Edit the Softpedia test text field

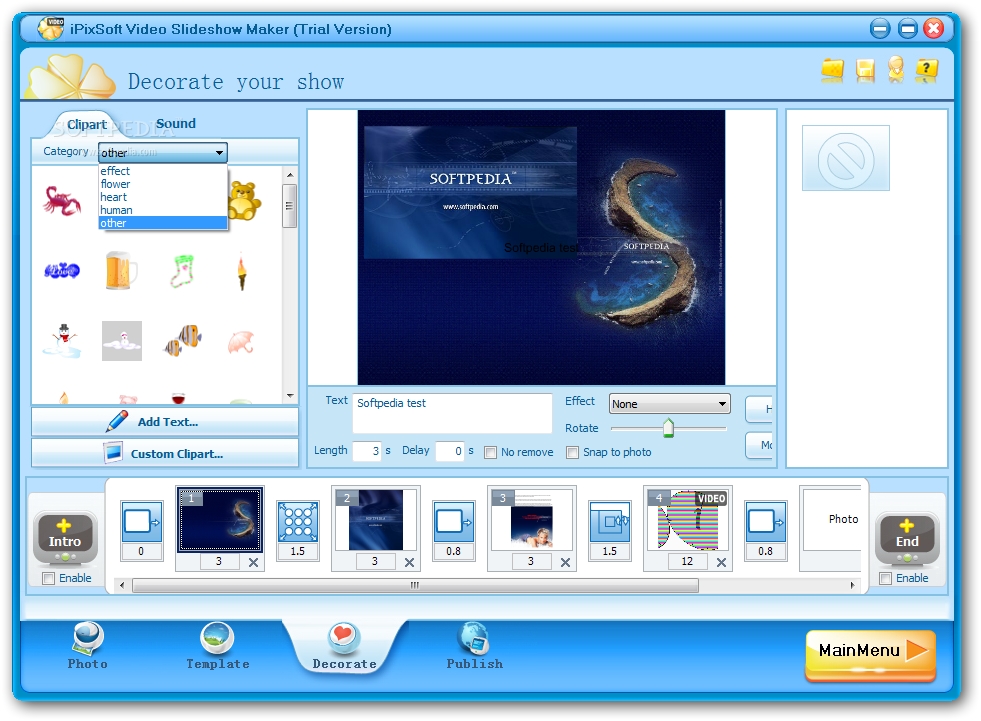452,413
